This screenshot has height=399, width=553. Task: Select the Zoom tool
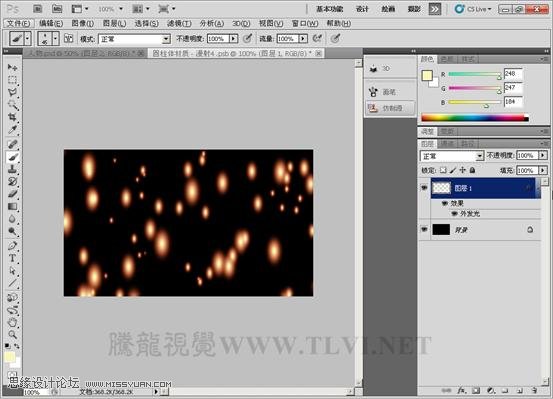point(12,334)
